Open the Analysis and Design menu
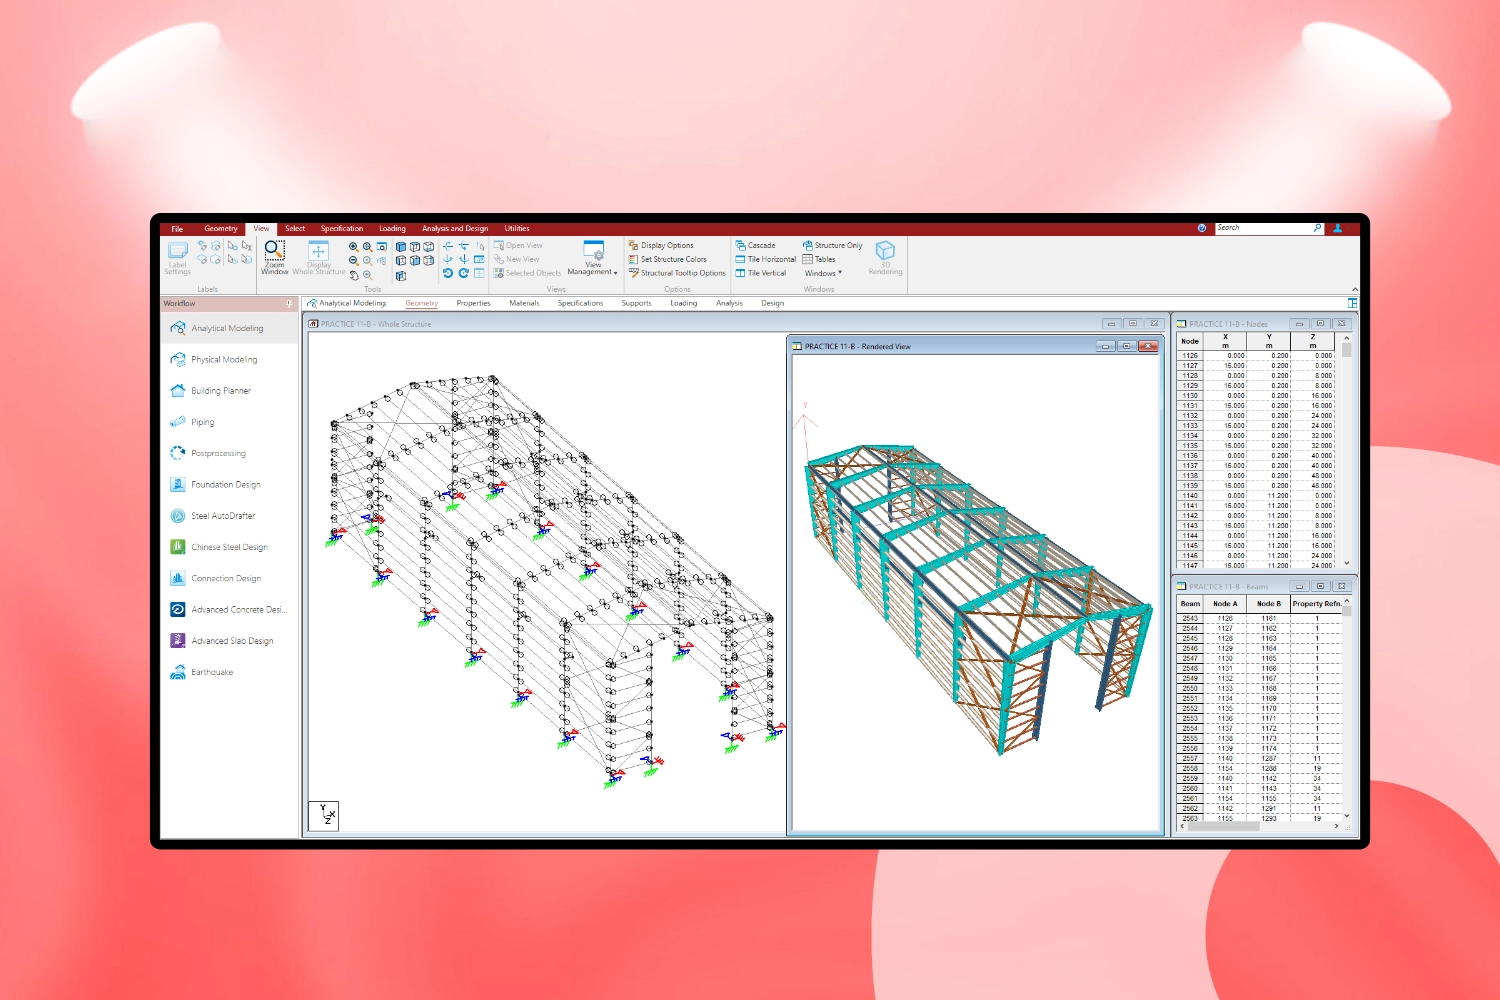 [455, 228]
